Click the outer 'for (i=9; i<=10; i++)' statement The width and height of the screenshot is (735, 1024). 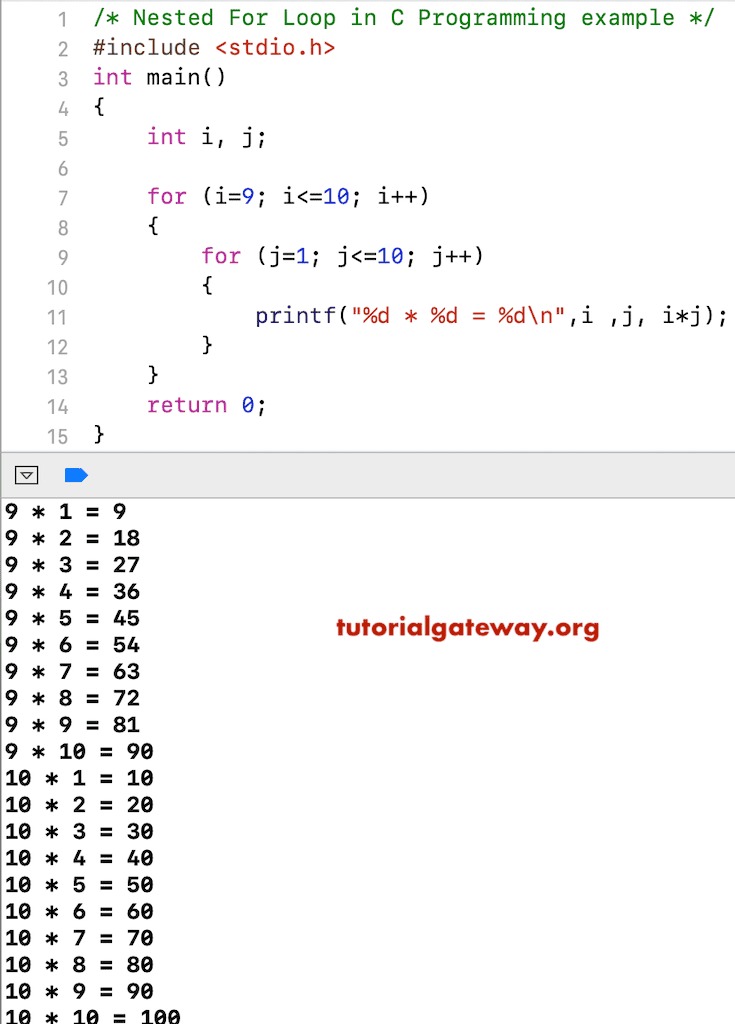click(288, 196)
